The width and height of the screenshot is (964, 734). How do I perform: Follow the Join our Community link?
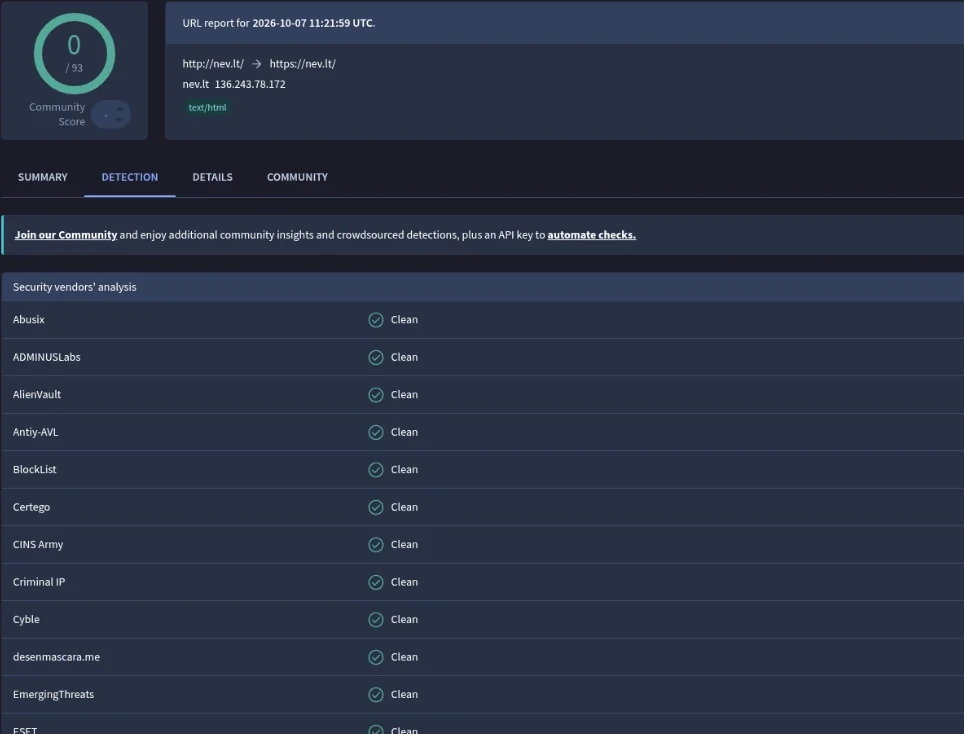66,235
